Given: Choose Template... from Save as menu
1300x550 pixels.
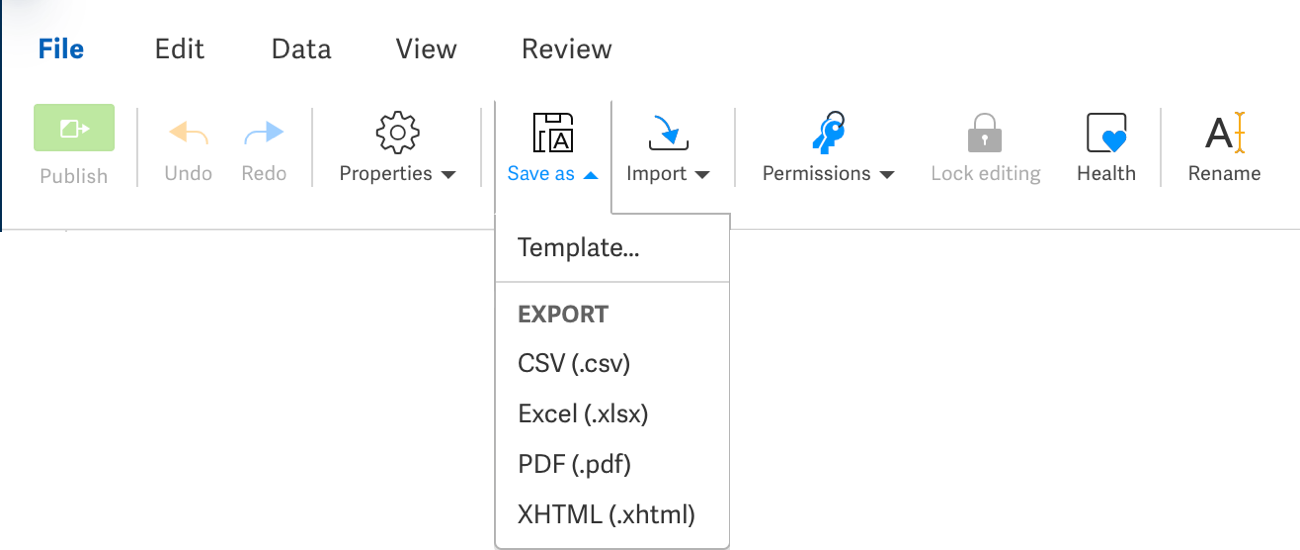Looking at the screenshot, I should click(578, 248).
